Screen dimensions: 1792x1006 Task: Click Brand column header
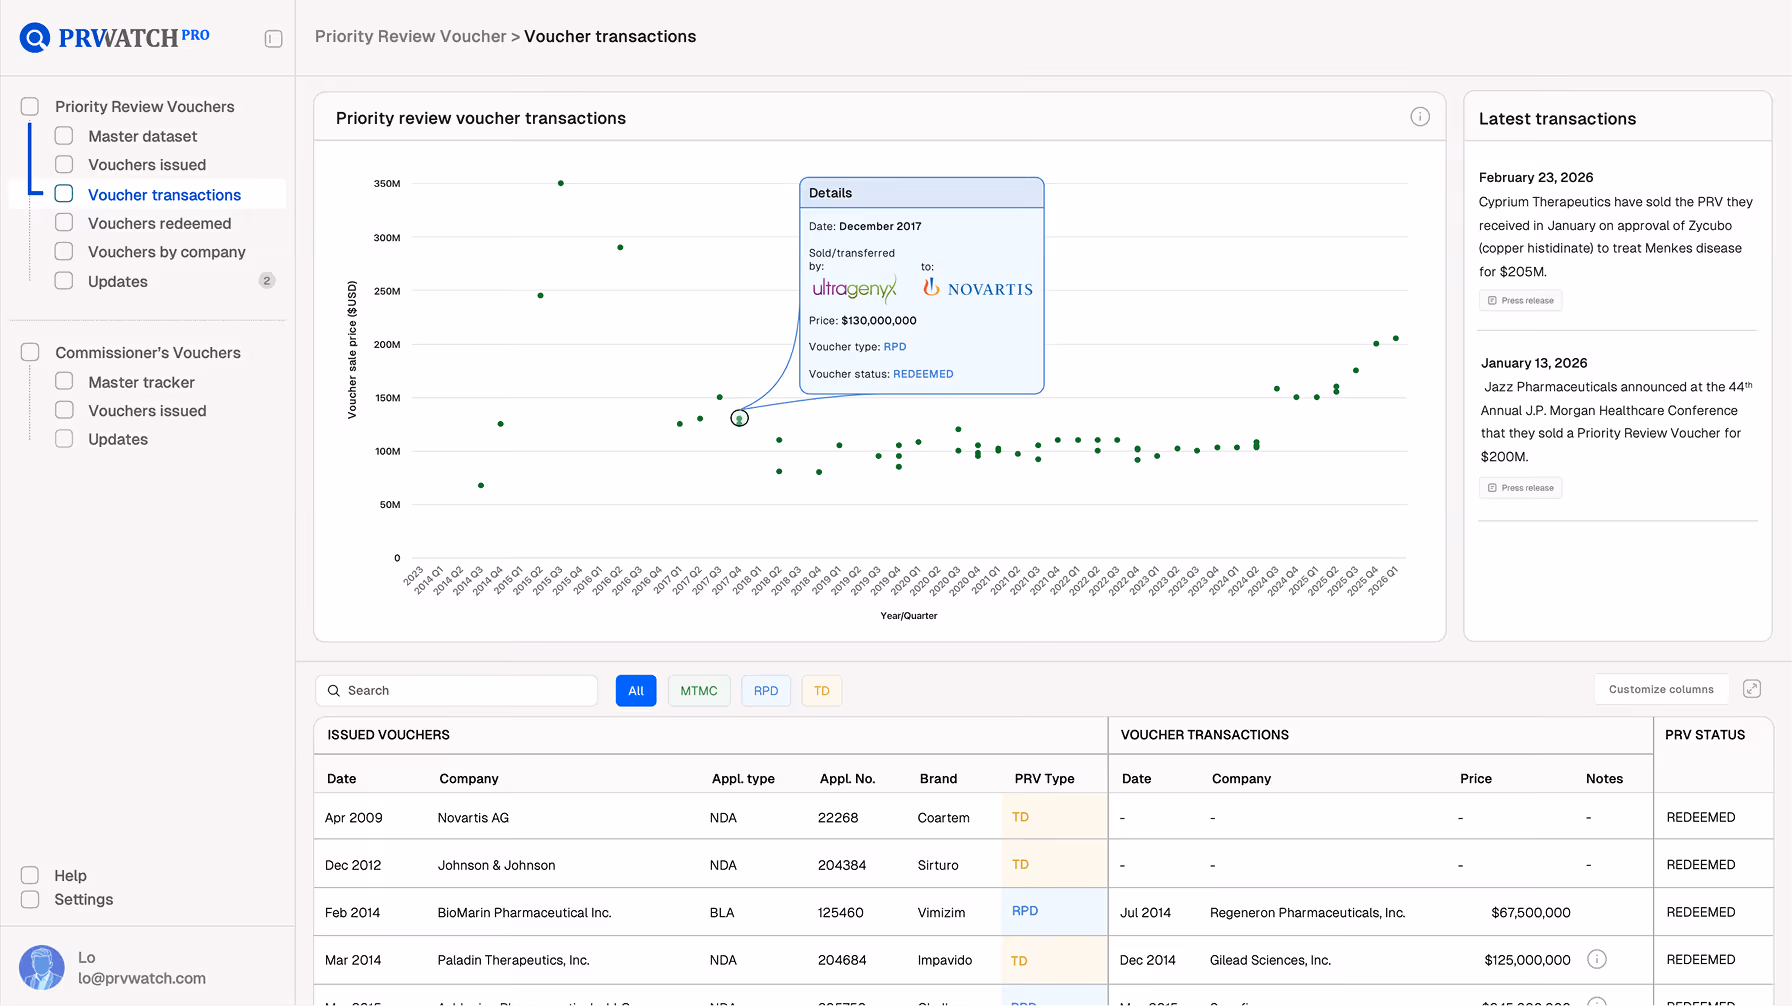(938, 779)
